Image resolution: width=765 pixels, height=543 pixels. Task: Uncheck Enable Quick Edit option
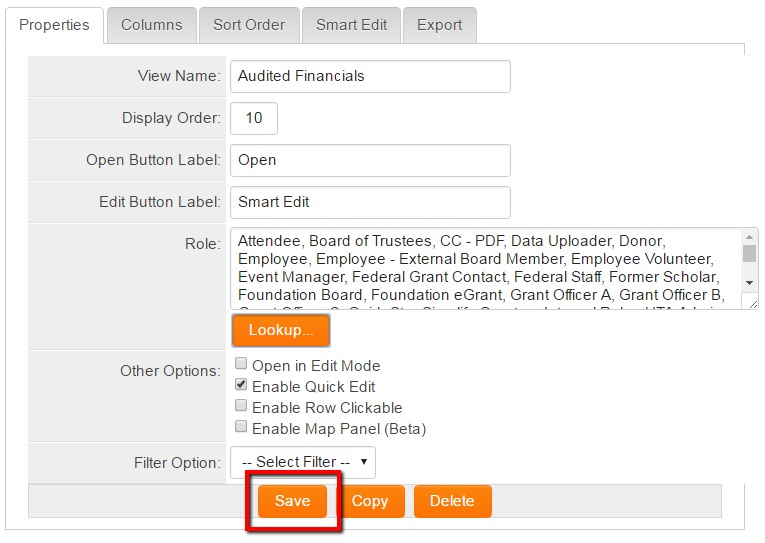(241, 386)
